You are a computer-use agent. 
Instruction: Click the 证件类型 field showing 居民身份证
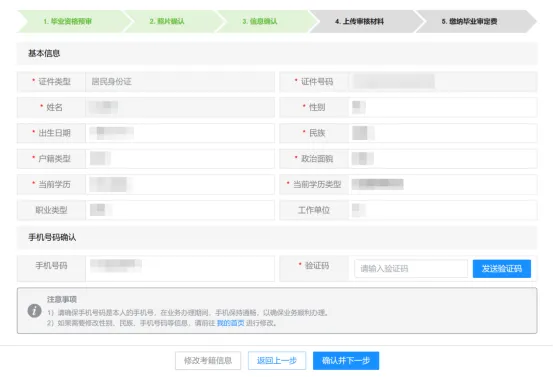click(x=180, y=82)
